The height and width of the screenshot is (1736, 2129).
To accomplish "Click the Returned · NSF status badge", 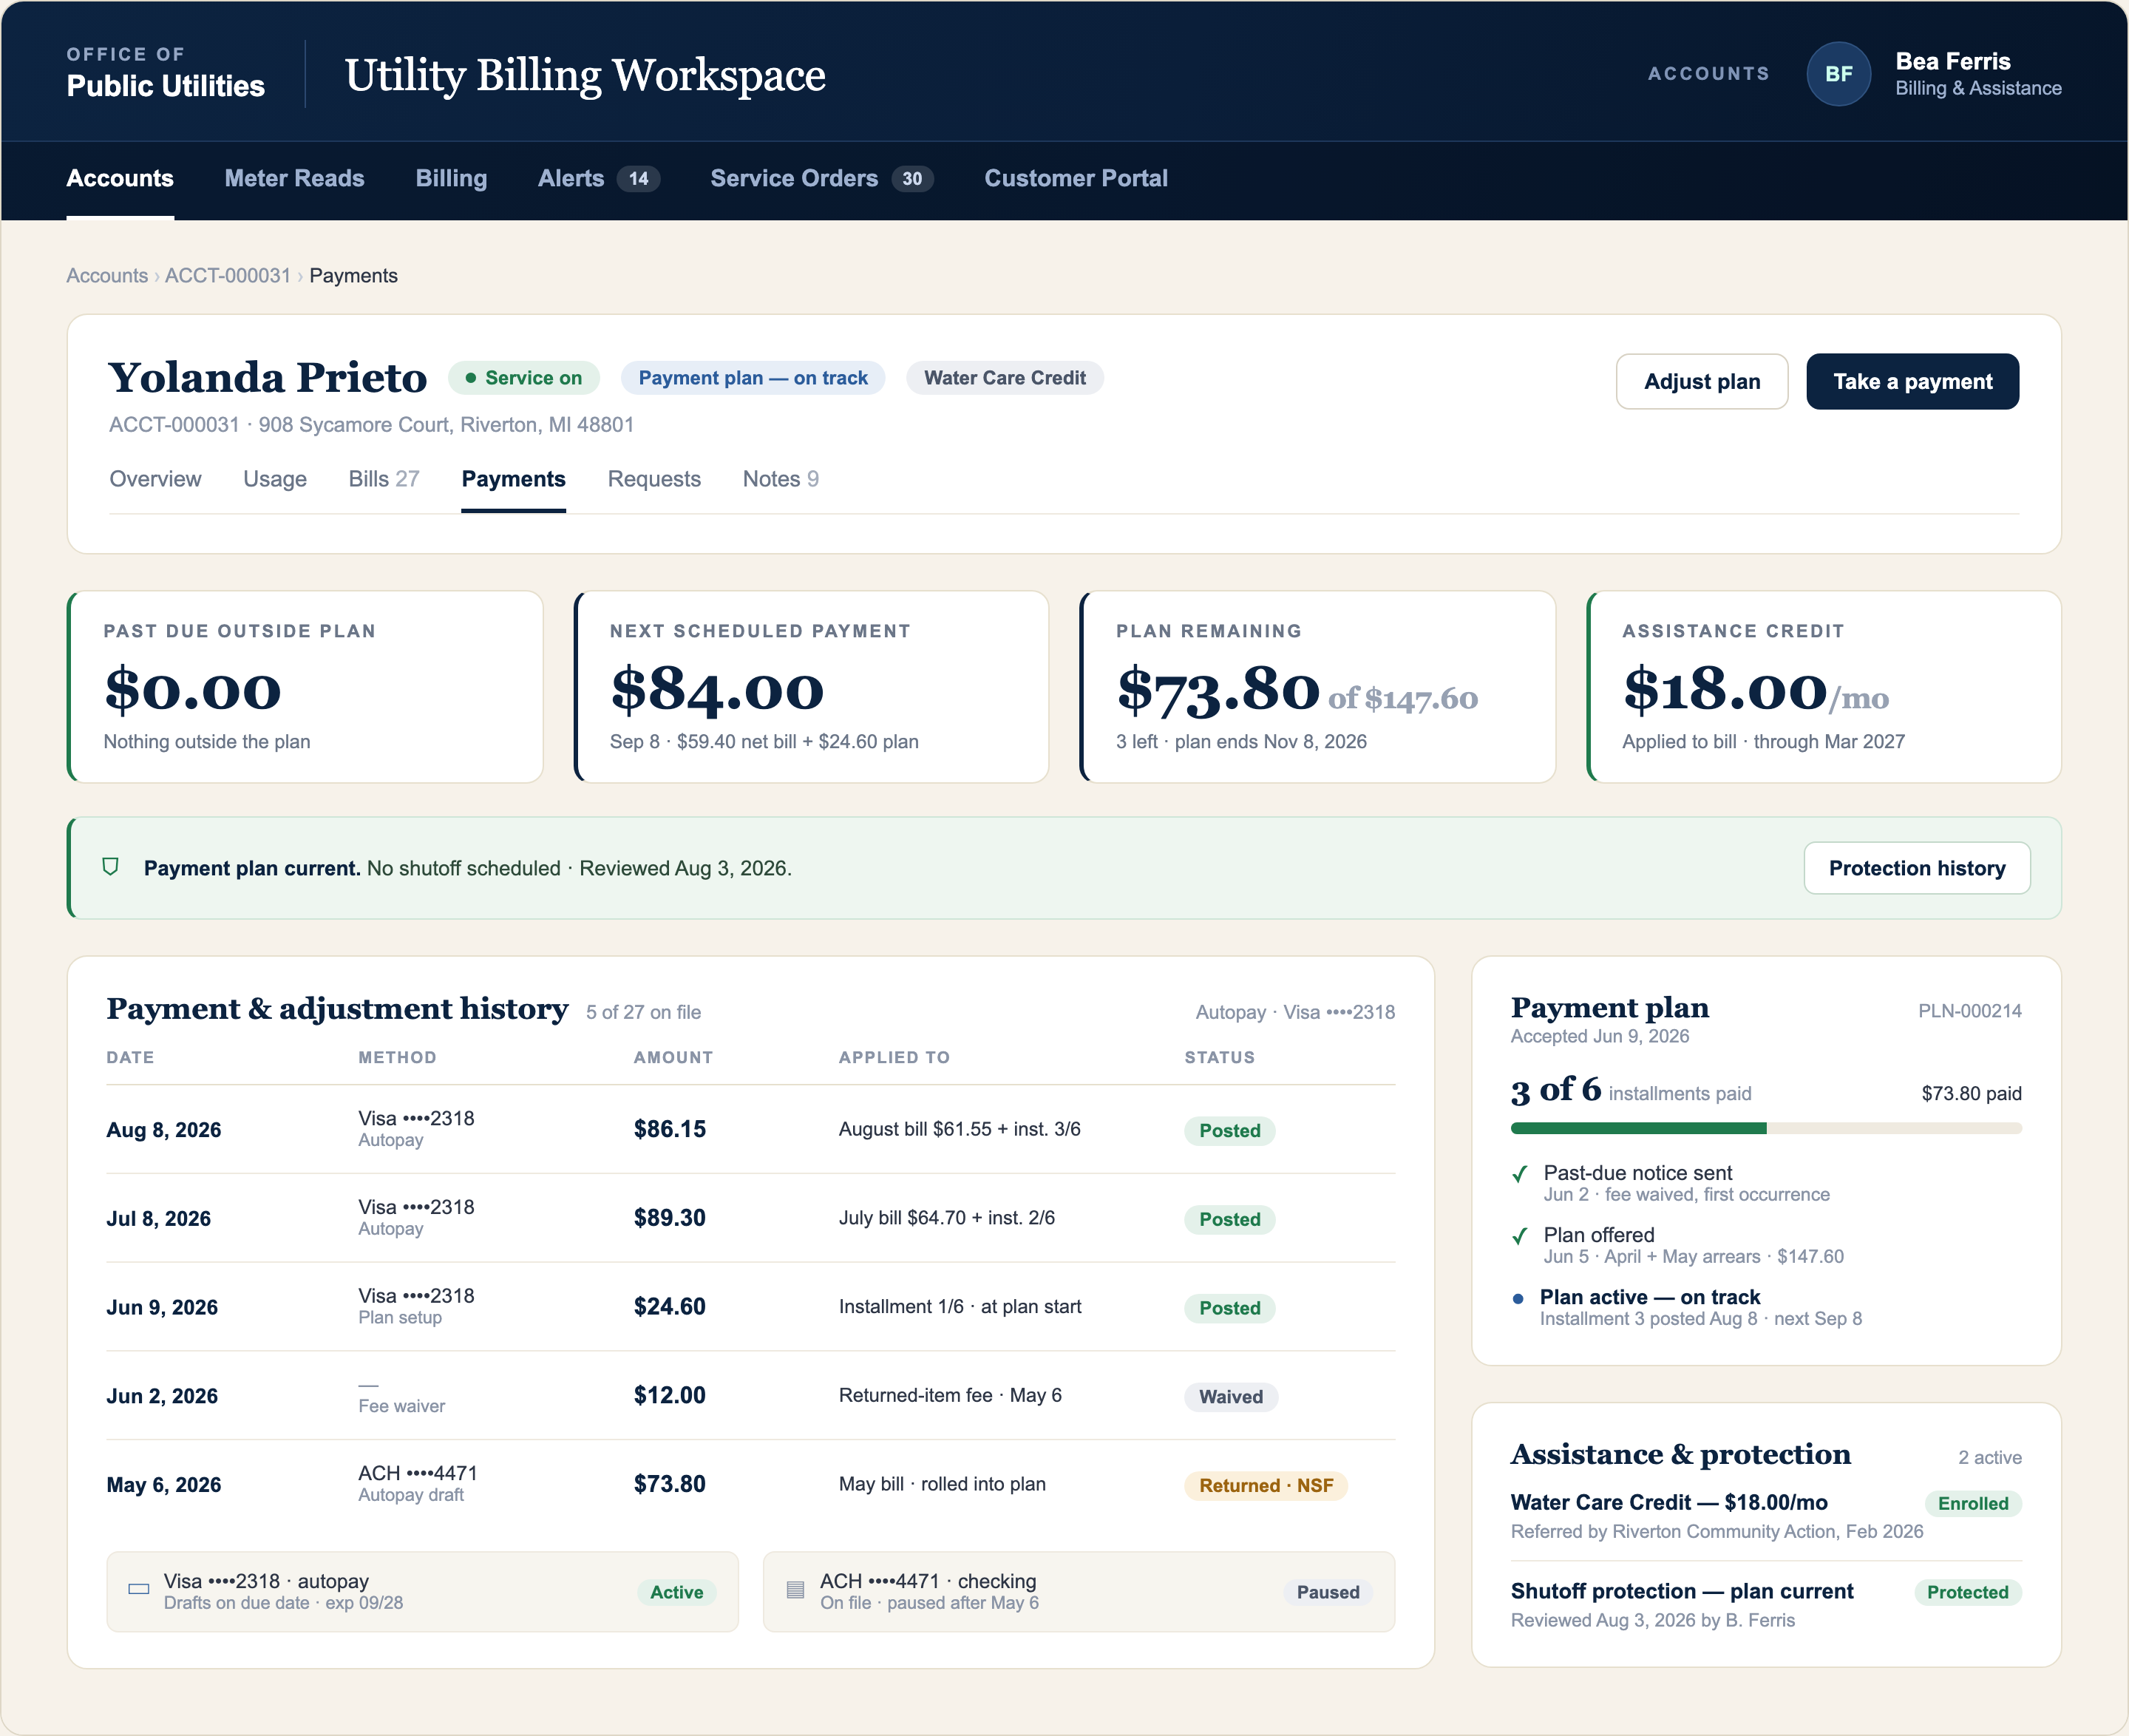I will (x=1266, y=1486).
